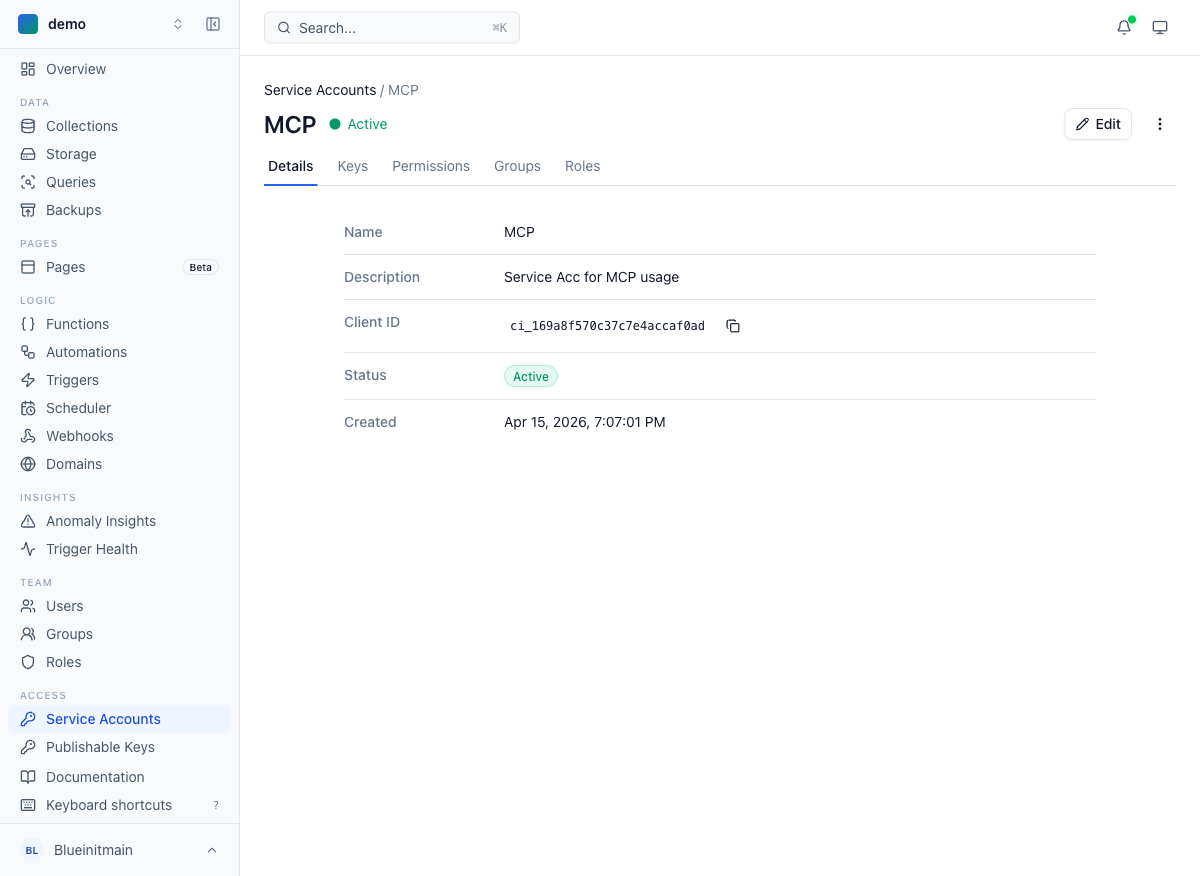Open Webhooks in the sidebar
The image size is (1200, 876).
(x=119, y=436)
